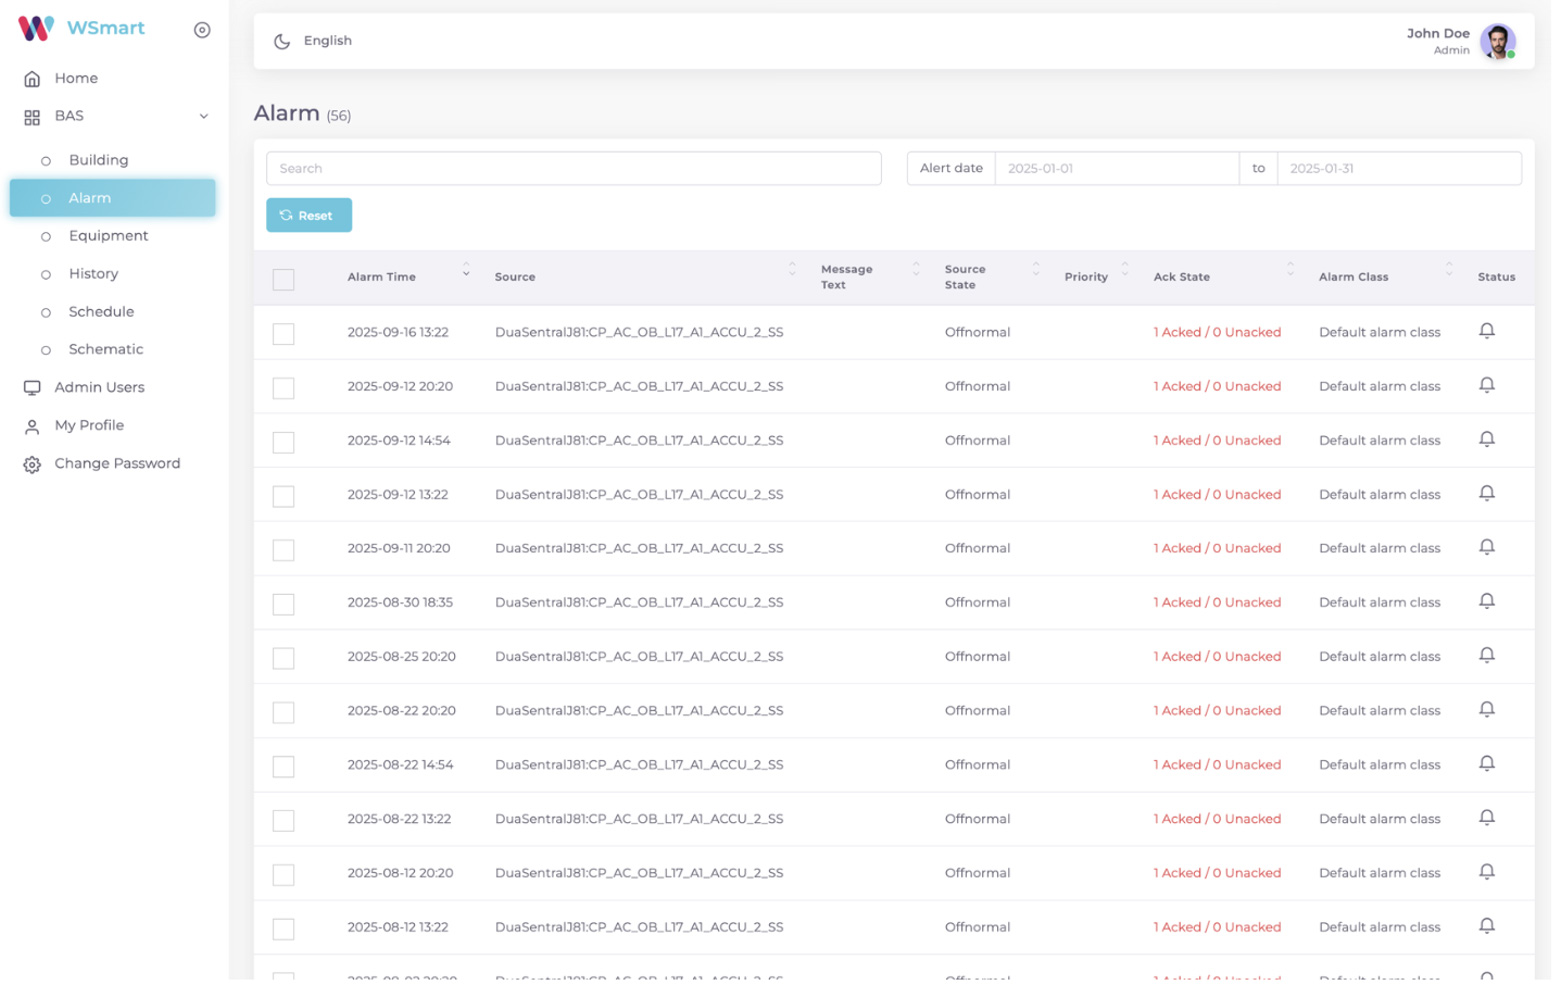Click bell icon for 2025-09-12 13:22 alarm
The height and width of the screenshot is (984, 1552).
(1487, 493)
